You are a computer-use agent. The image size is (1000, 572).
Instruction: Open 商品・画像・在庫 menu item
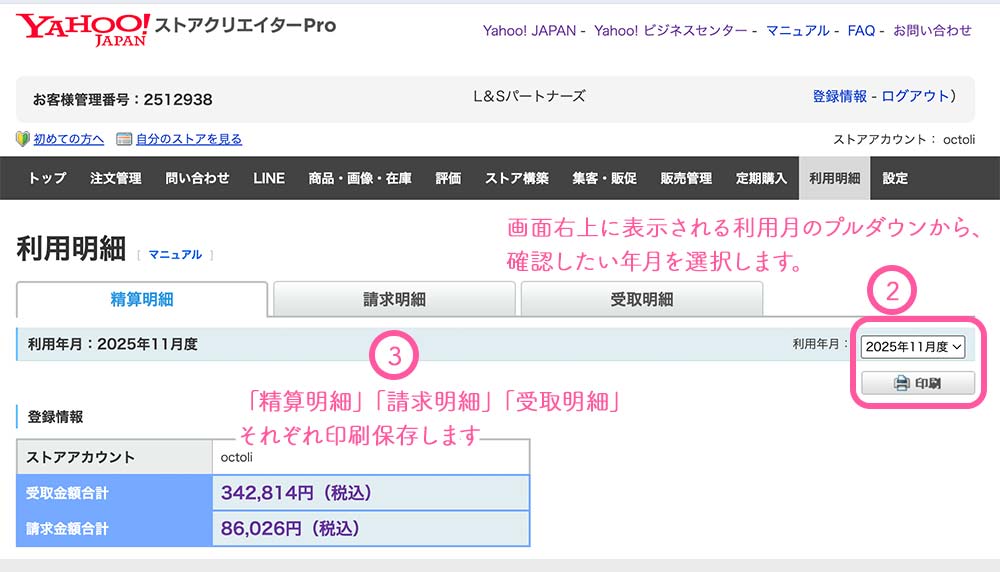point(360,178)
